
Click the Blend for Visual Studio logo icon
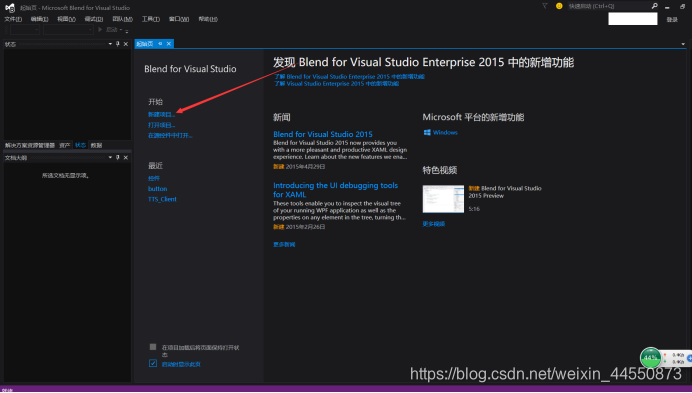click(10, 8)
